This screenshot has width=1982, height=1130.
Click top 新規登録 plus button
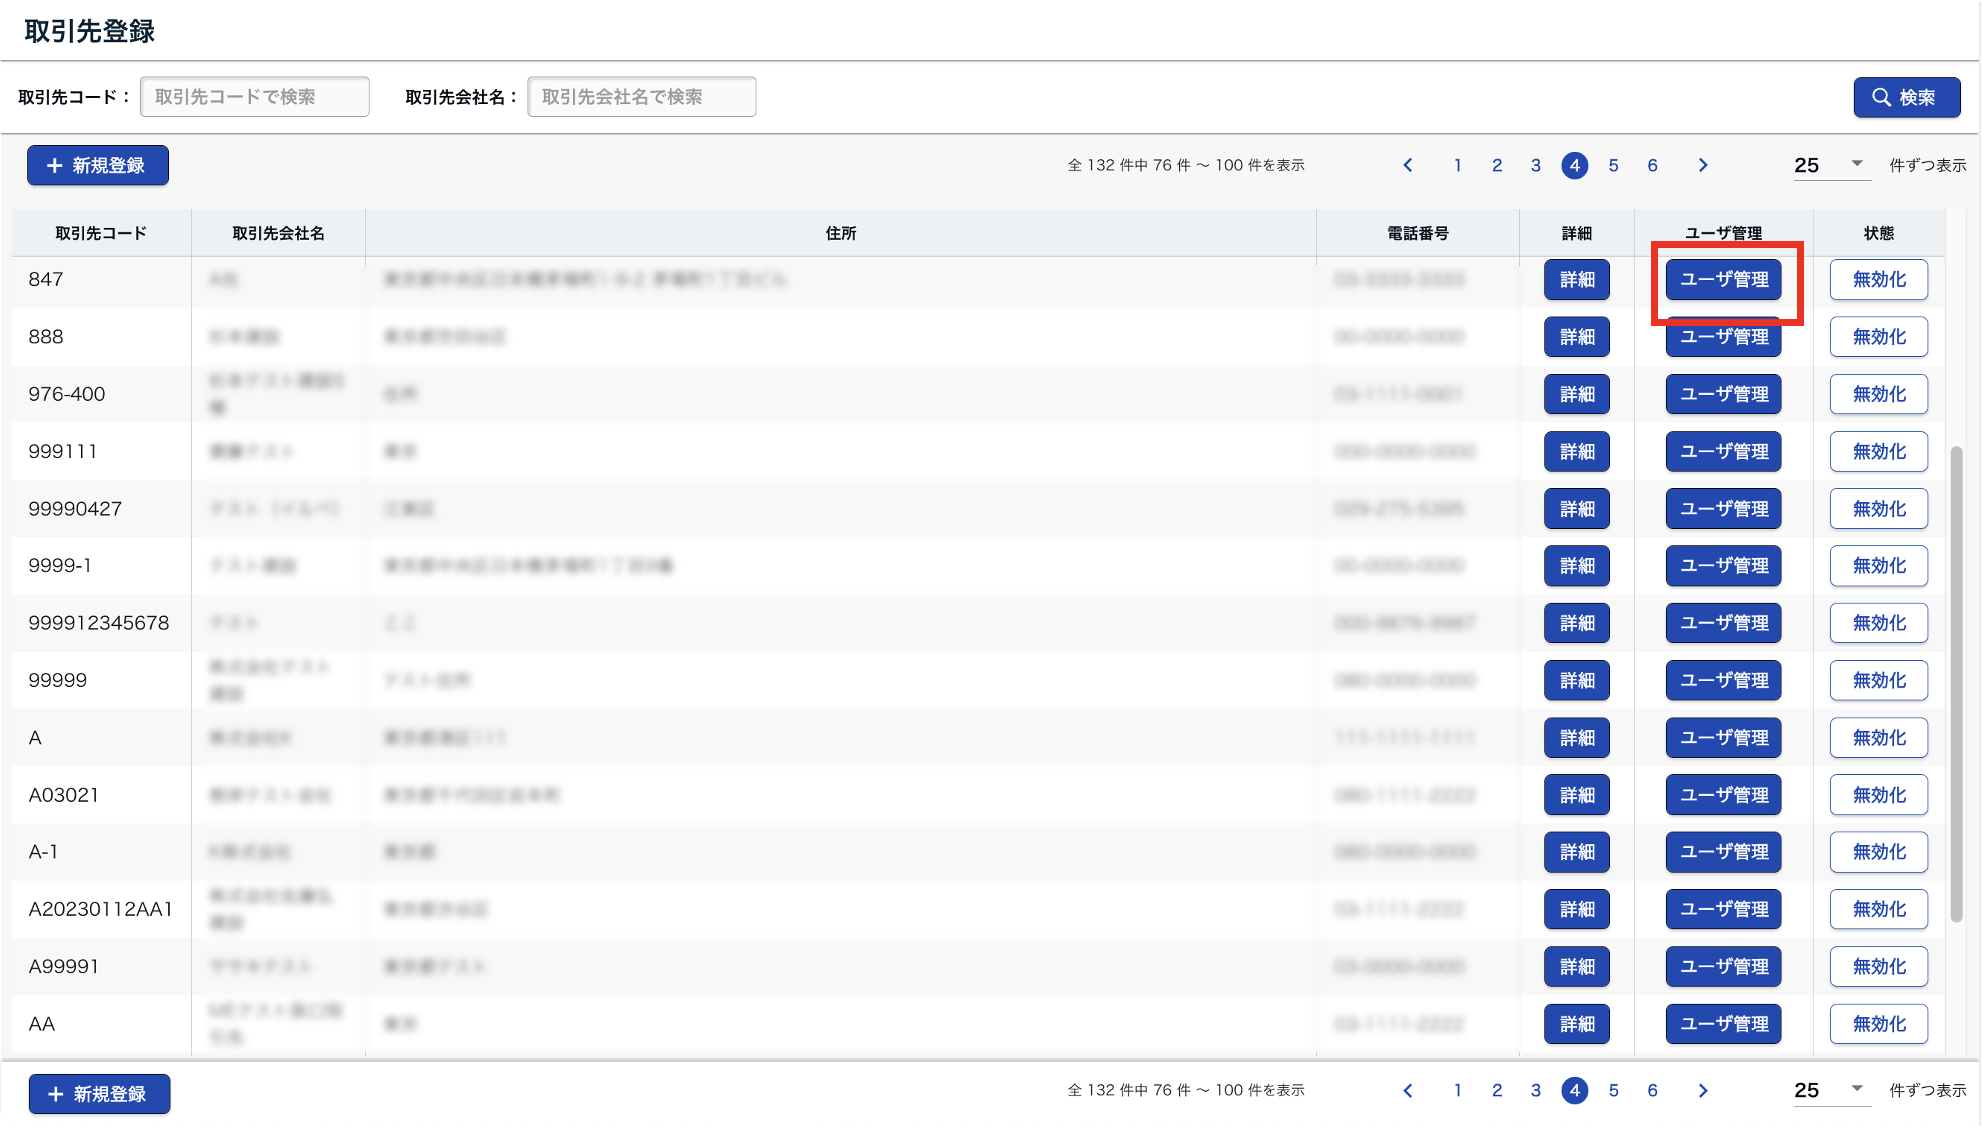(x=98, y=165)
